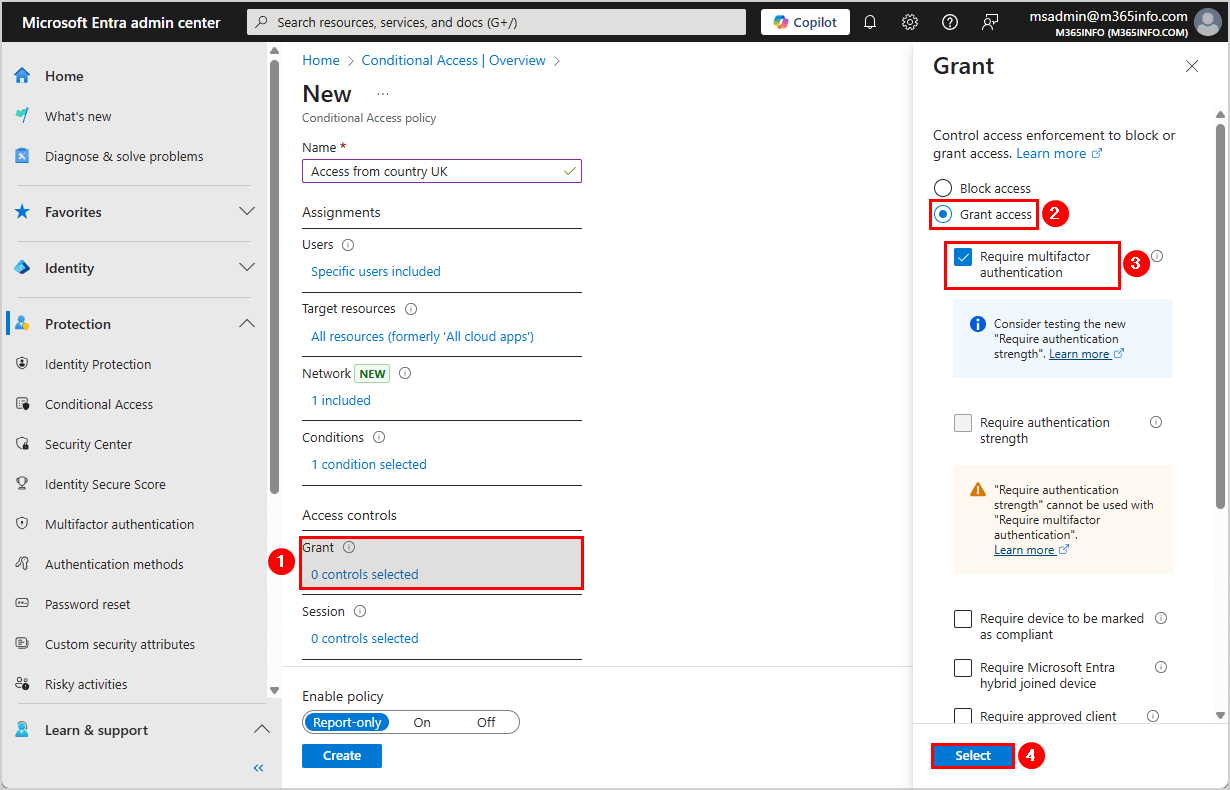The image size is (1230, 790).
Task: Open Password reset in sidebar
Action: point(88,604)
